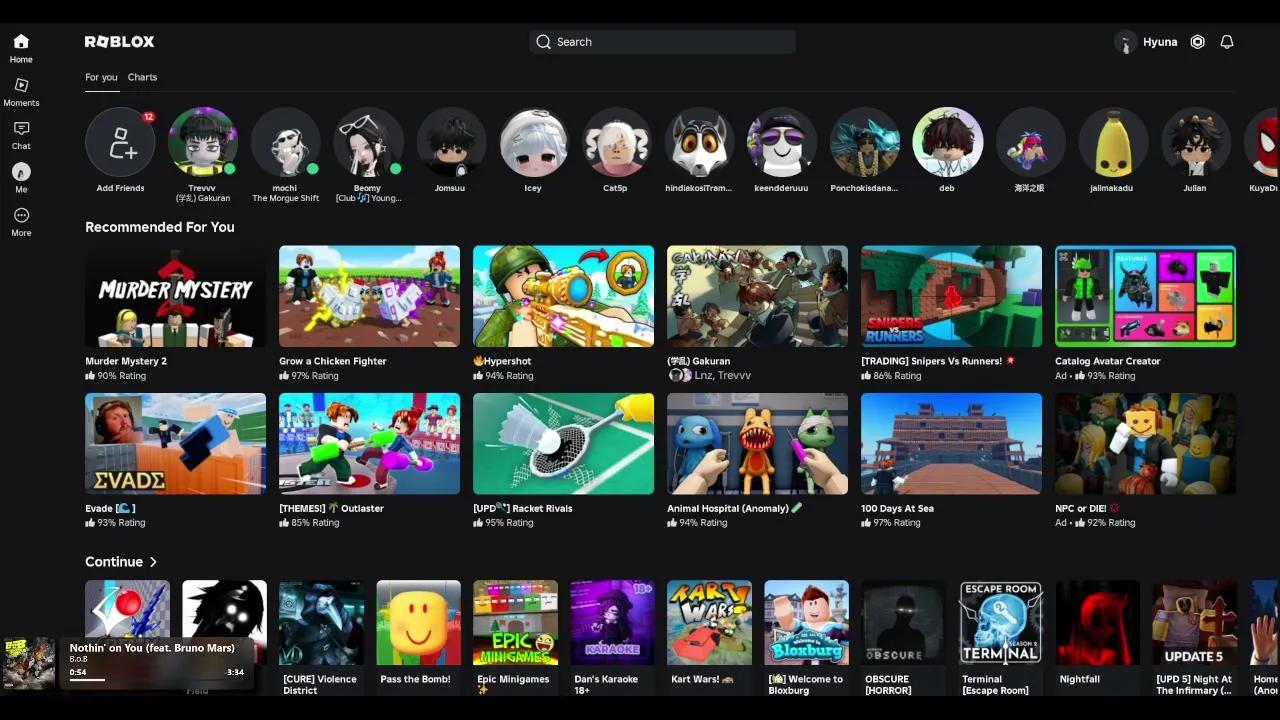Open friend keendderuuu's avatar
Viewport: 1280px width, 720px height.
tap(783, 142)
